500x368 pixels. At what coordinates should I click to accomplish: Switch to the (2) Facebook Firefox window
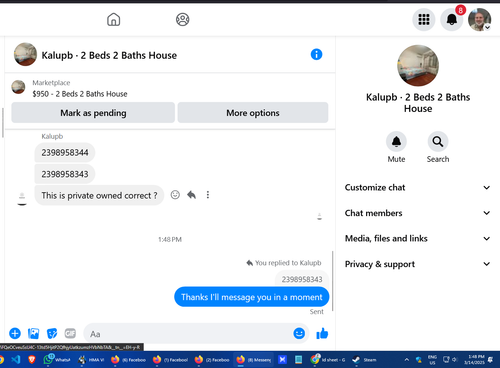click(x=212, y=359)
